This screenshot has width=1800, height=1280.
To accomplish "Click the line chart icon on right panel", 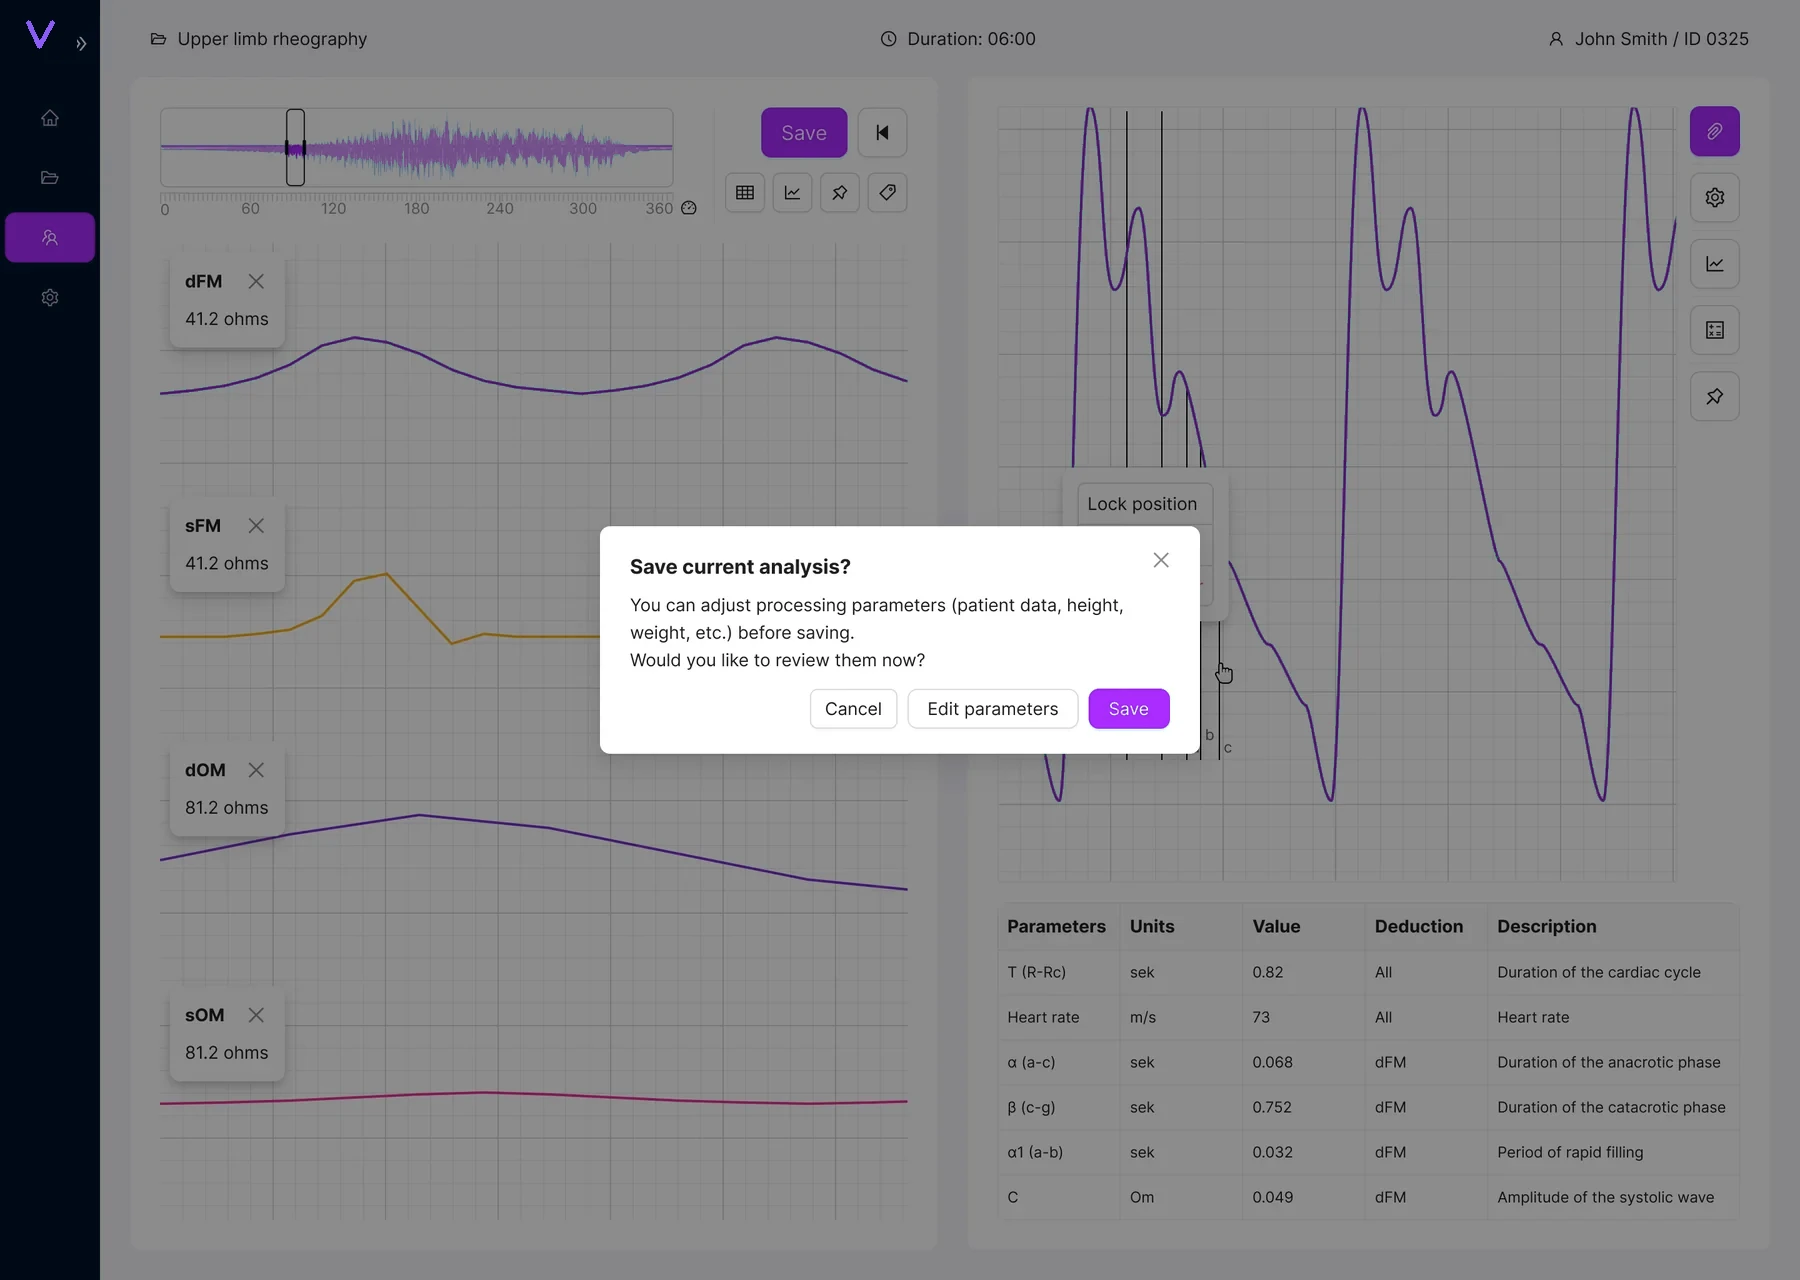I will (x=1715, y=264).
